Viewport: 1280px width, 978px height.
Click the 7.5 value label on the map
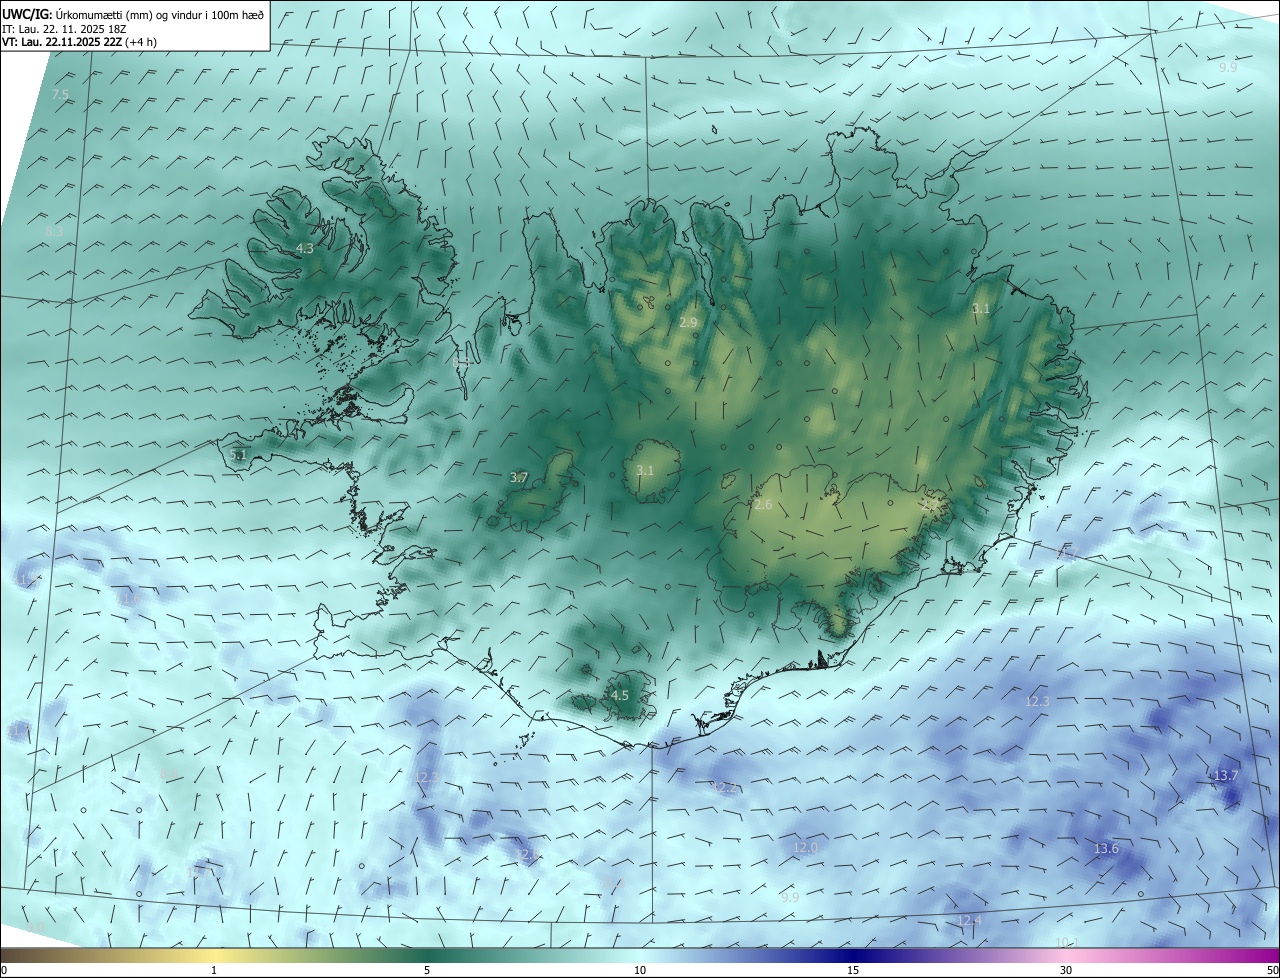point(60,94)
